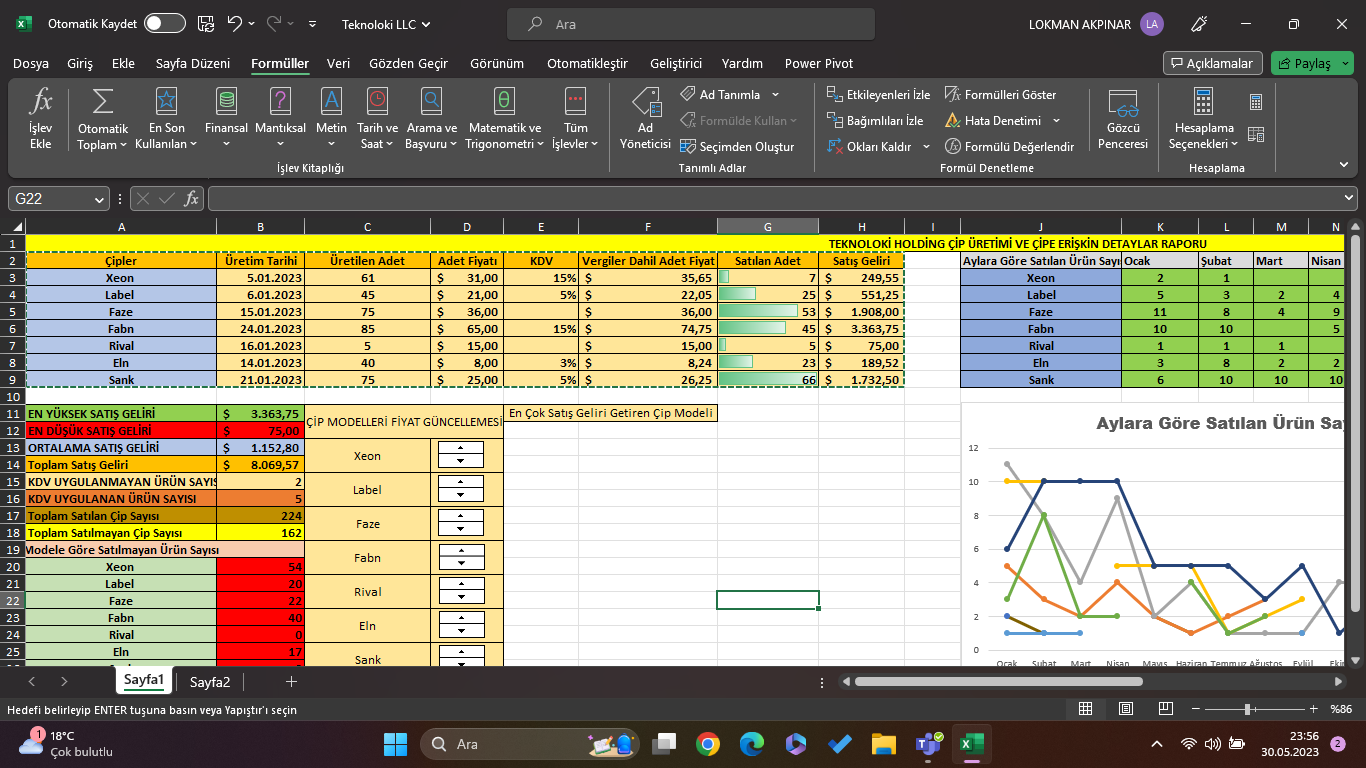The width and height of the screenshot is (1366, 768).
Task: Click Okları Kaldır to remove arrows
Action: coord(869,147)
